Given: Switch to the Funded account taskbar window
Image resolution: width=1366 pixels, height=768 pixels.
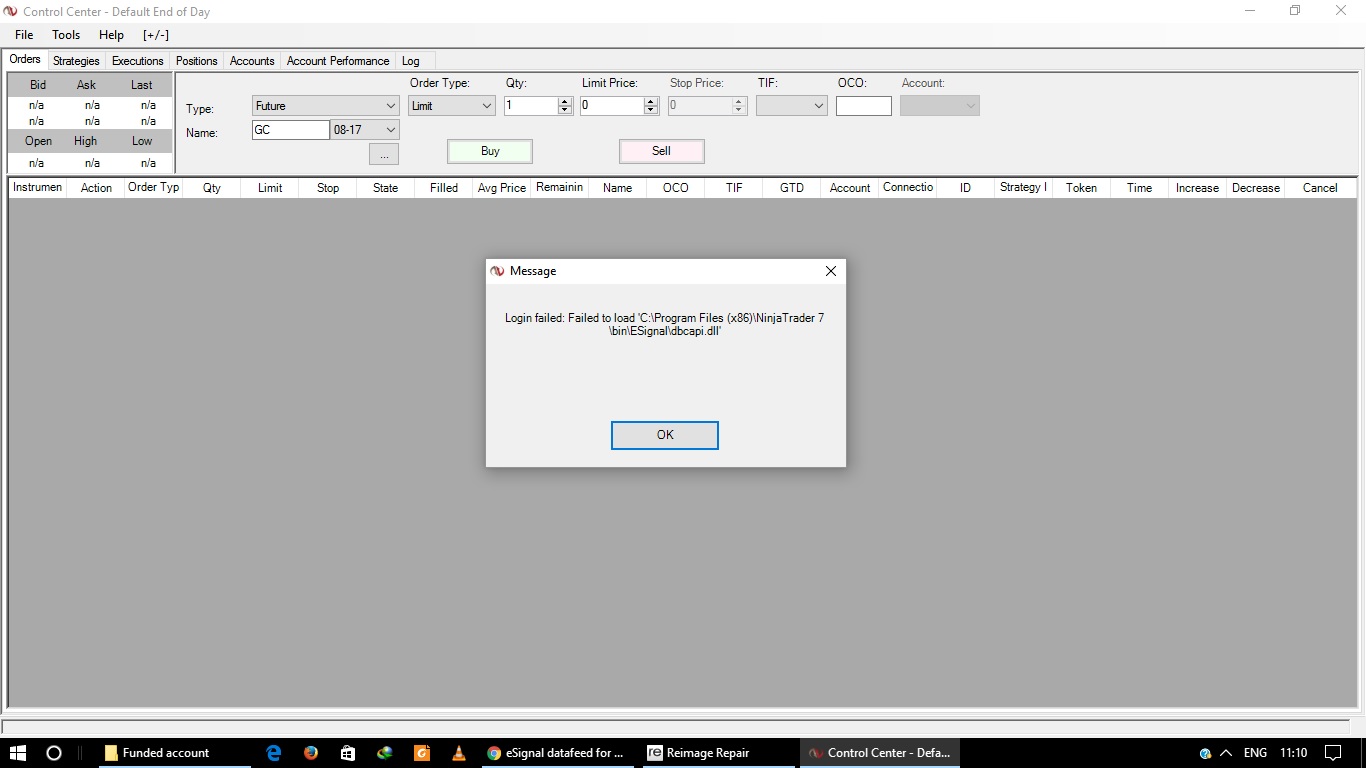Looking at the screenshot, I should 174,753.
